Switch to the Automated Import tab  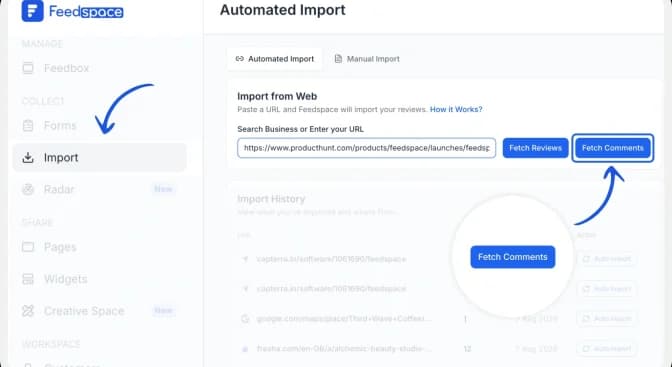[275, 59]
